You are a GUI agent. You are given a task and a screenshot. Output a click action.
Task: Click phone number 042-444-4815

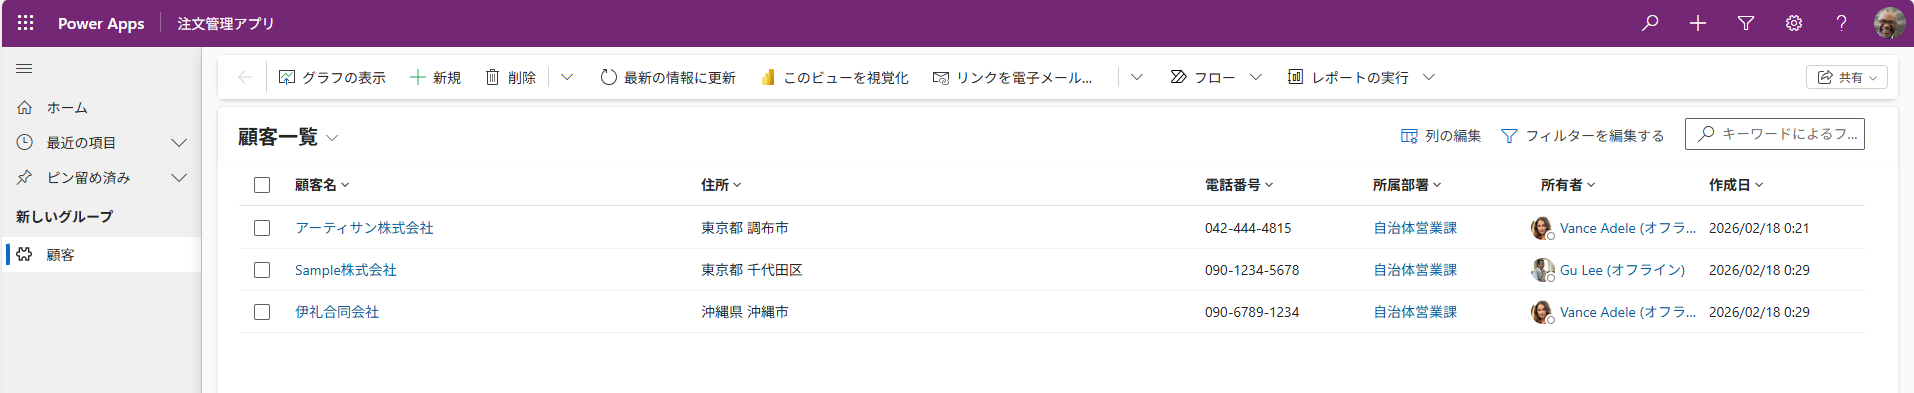1248,228
